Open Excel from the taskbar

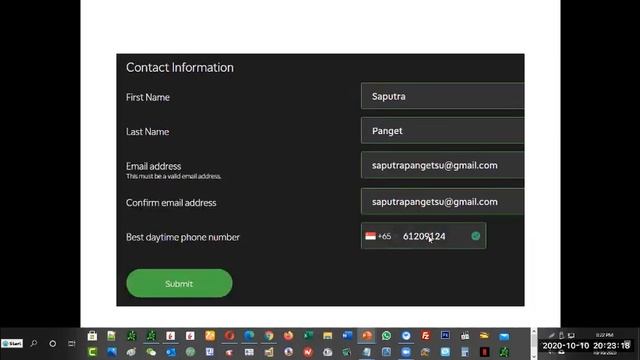308,336
